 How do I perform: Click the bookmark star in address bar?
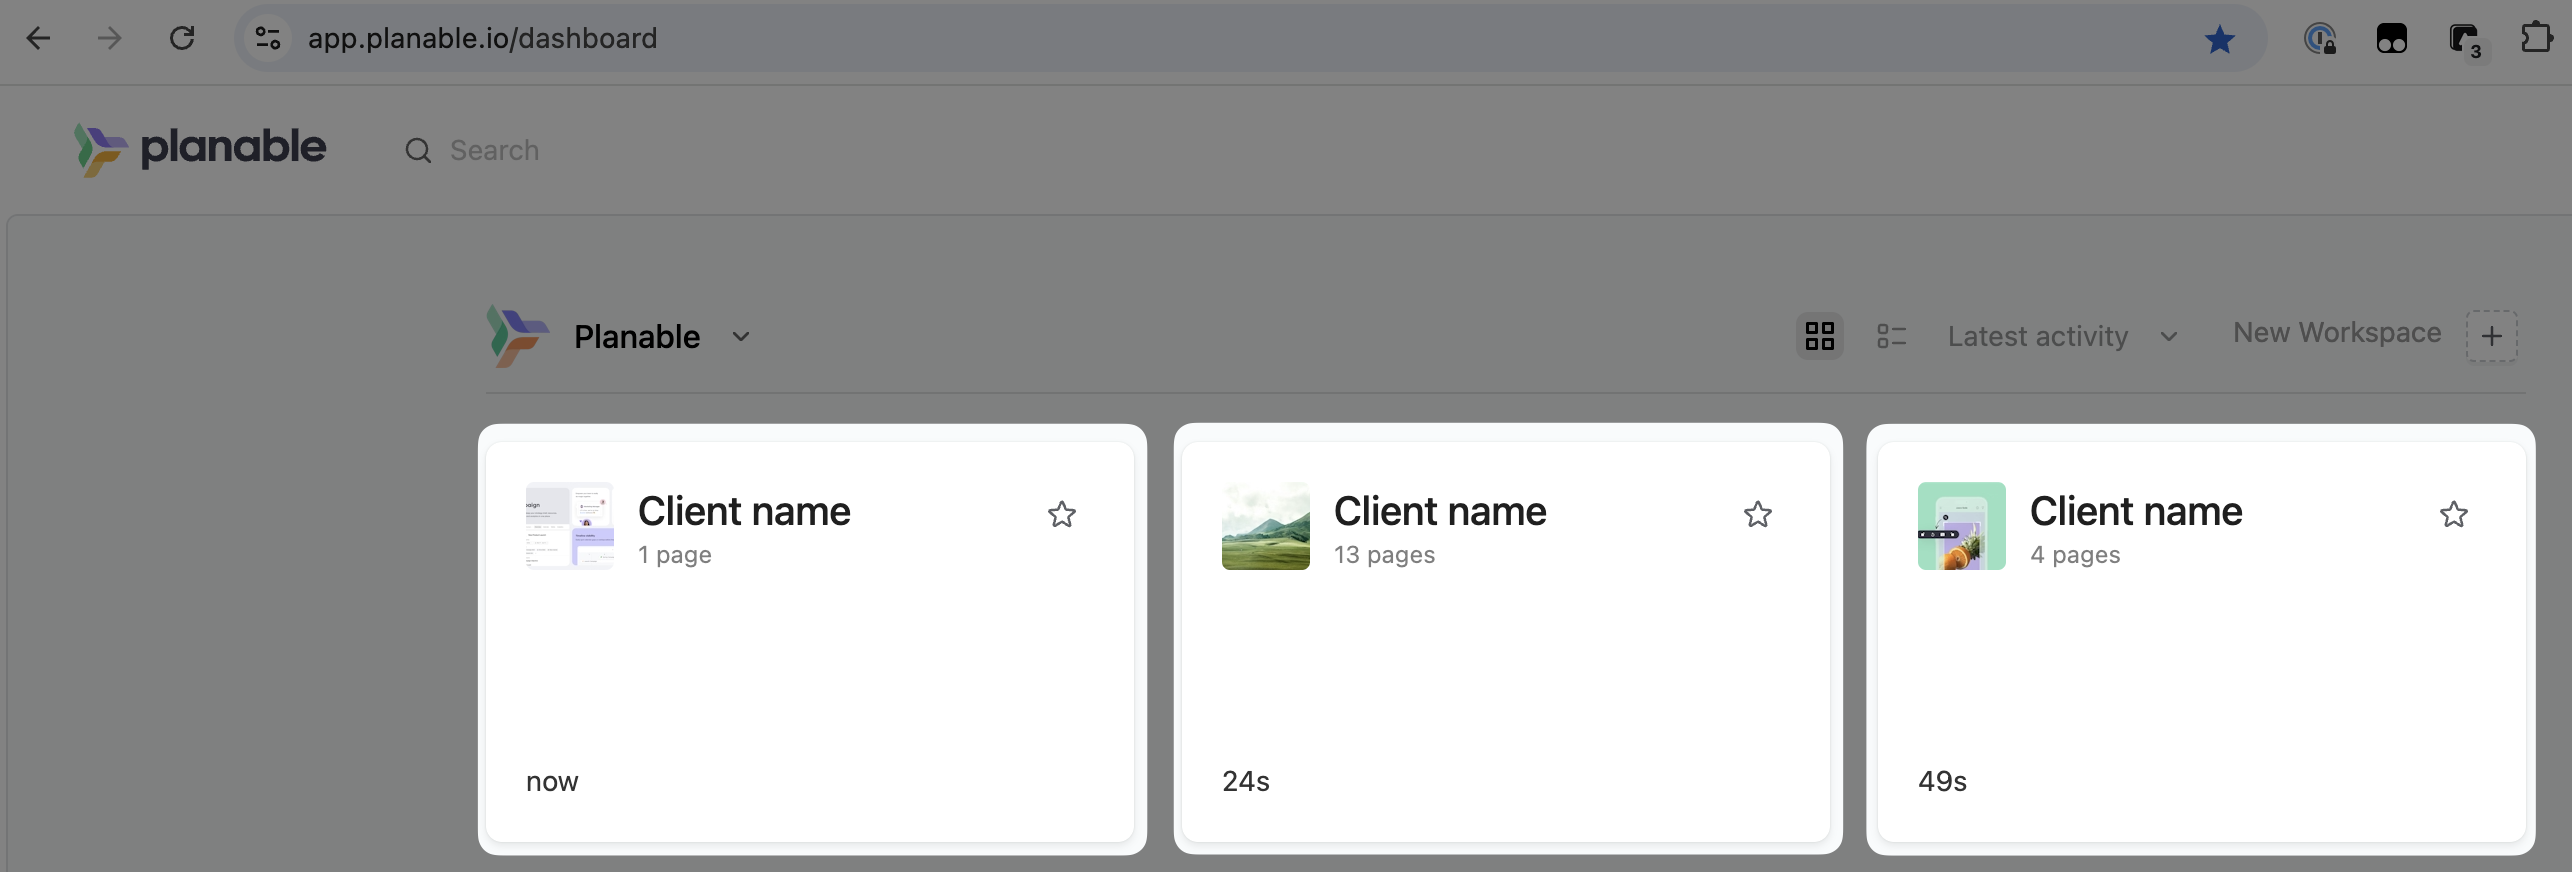(x=2219, y=40)
